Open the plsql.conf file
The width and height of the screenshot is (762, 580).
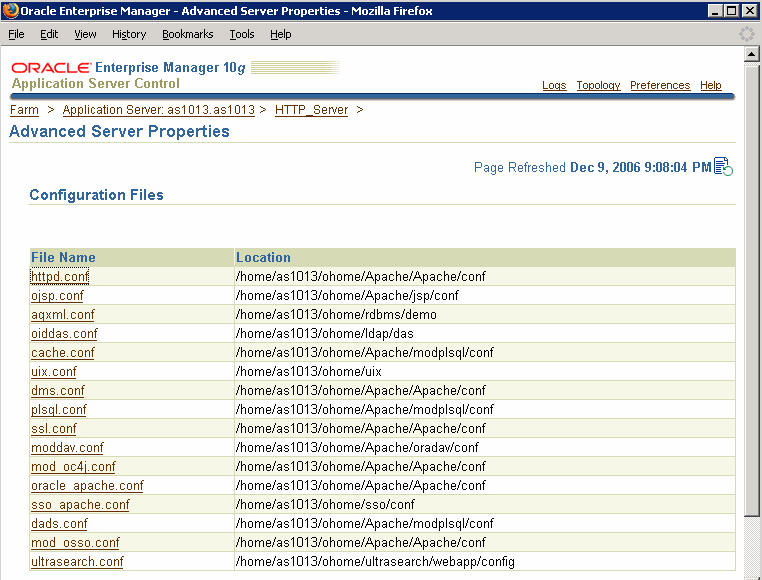click(59, 409)
